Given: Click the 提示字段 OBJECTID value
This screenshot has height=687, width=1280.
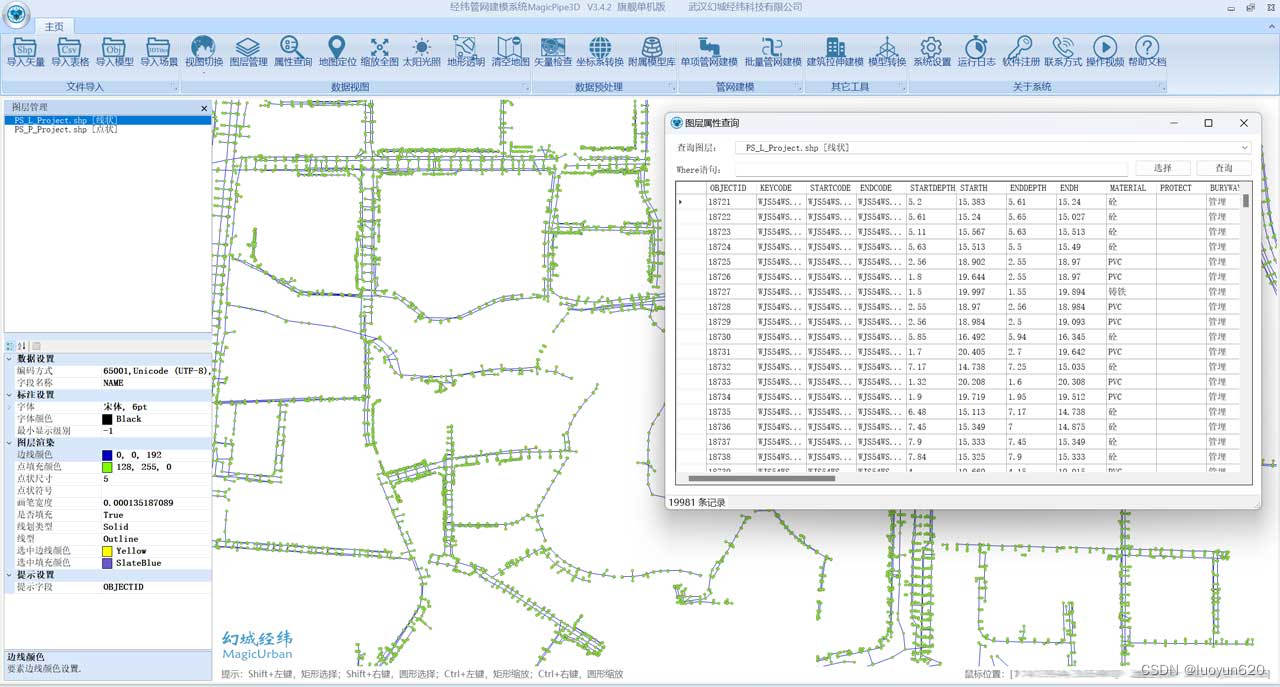Looking at the screenshot, I should [x=155, y=587].
